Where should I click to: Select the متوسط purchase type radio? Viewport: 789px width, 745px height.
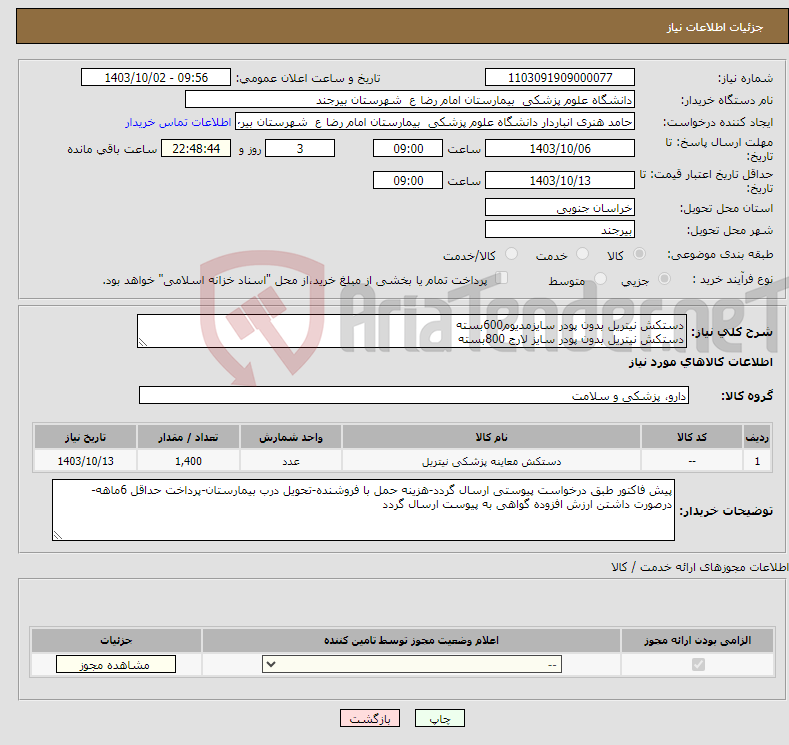600,279
